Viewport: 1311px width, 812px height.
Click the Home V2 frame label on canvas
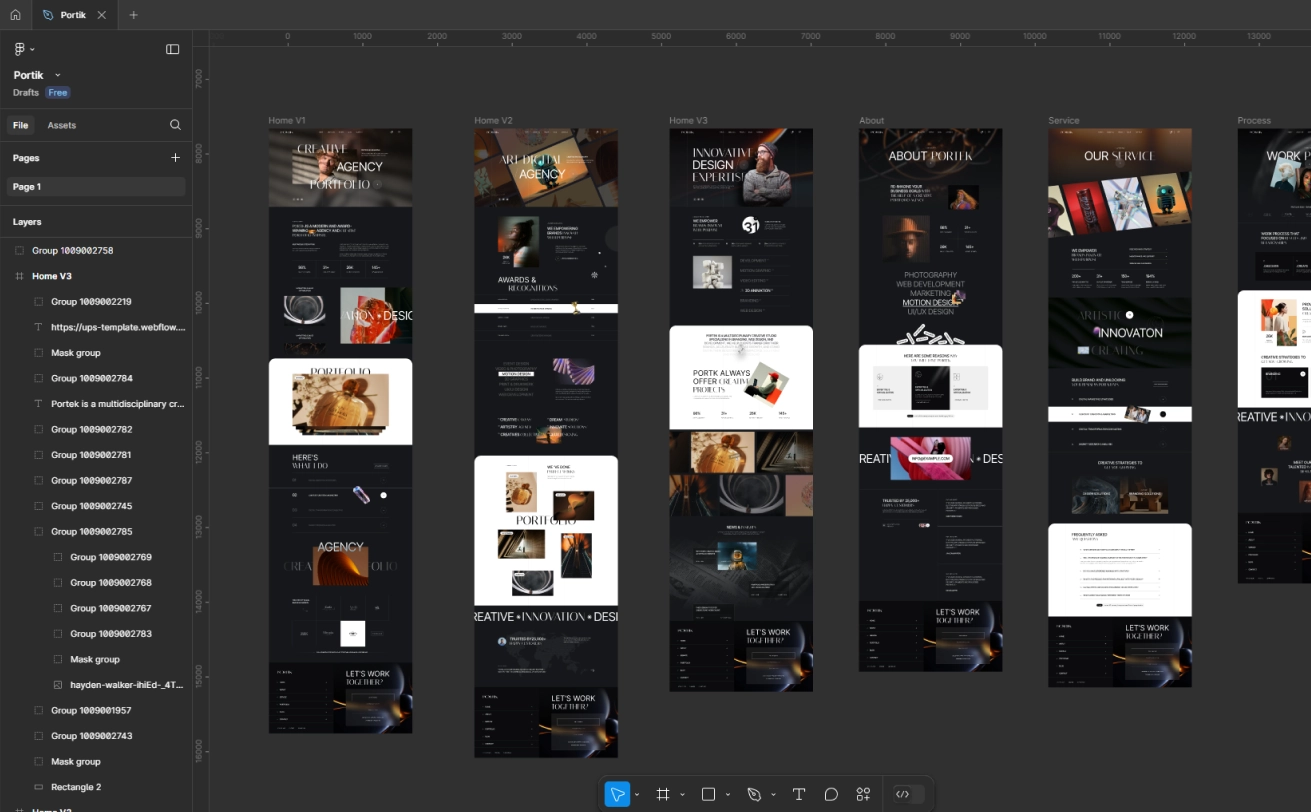pos(493,121)
